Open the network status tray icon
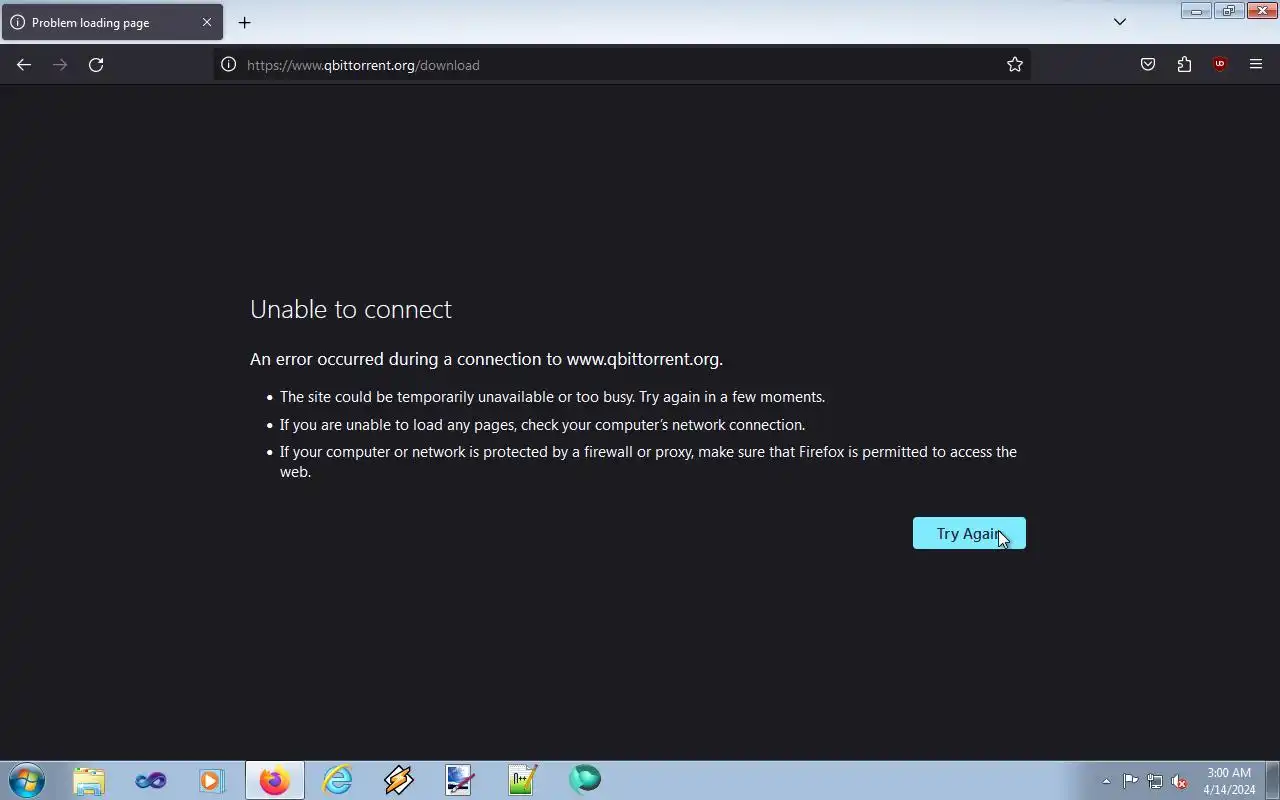The height and width of the screenshot is (800, 1280). point(1155,781)
